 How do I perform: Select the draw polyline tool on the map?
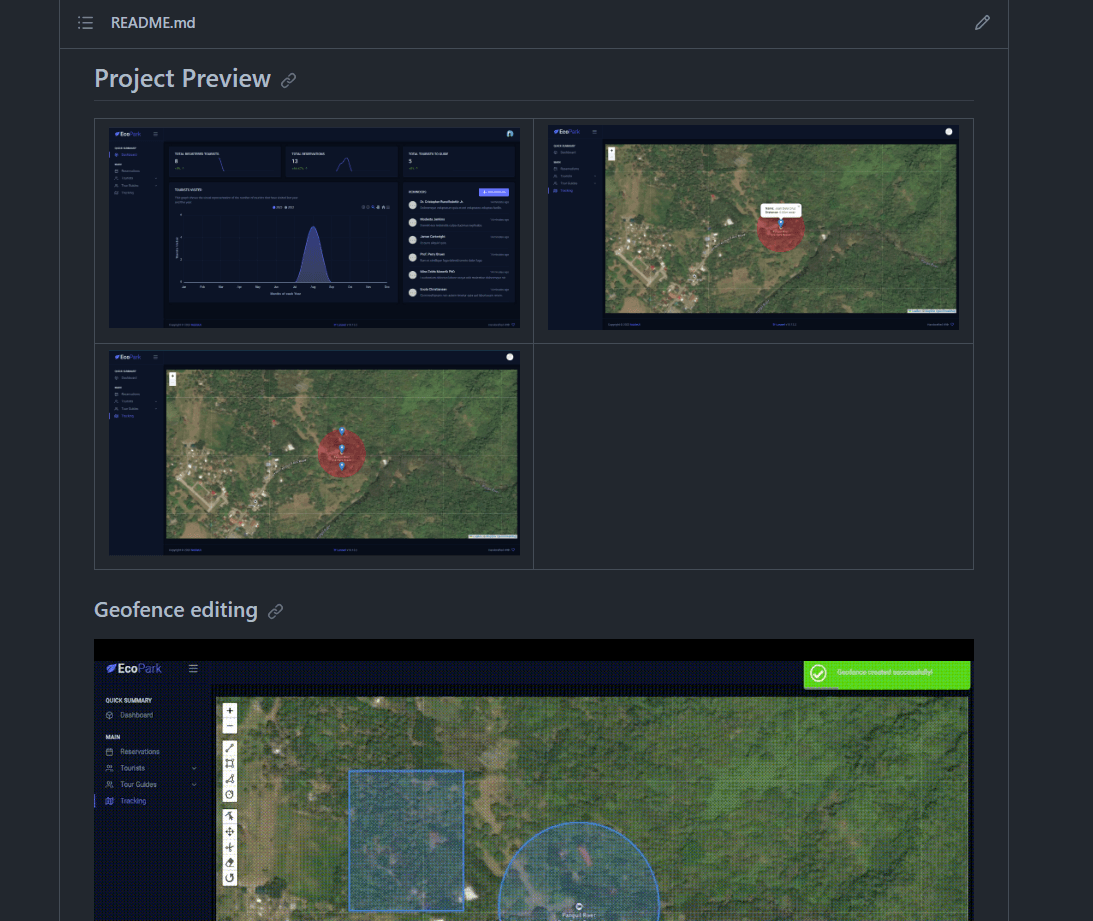[x=230, y=747]
